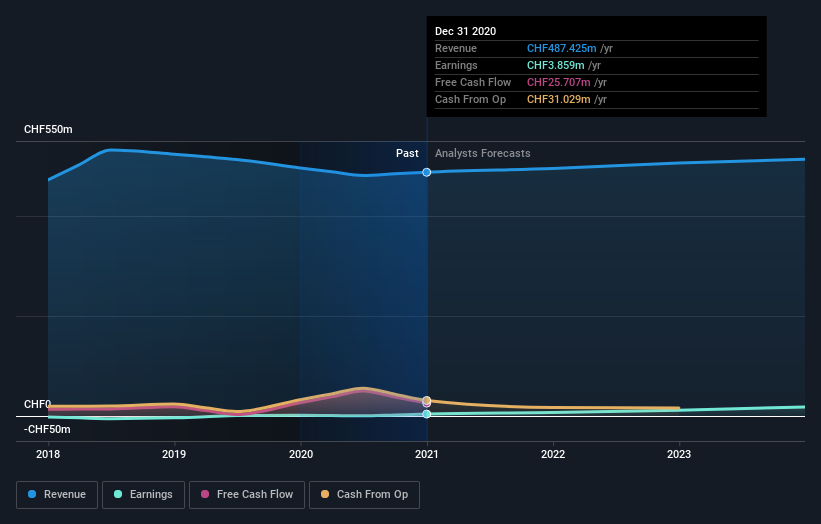Click the 2019 x-axis label

click(x=174, y=454)
